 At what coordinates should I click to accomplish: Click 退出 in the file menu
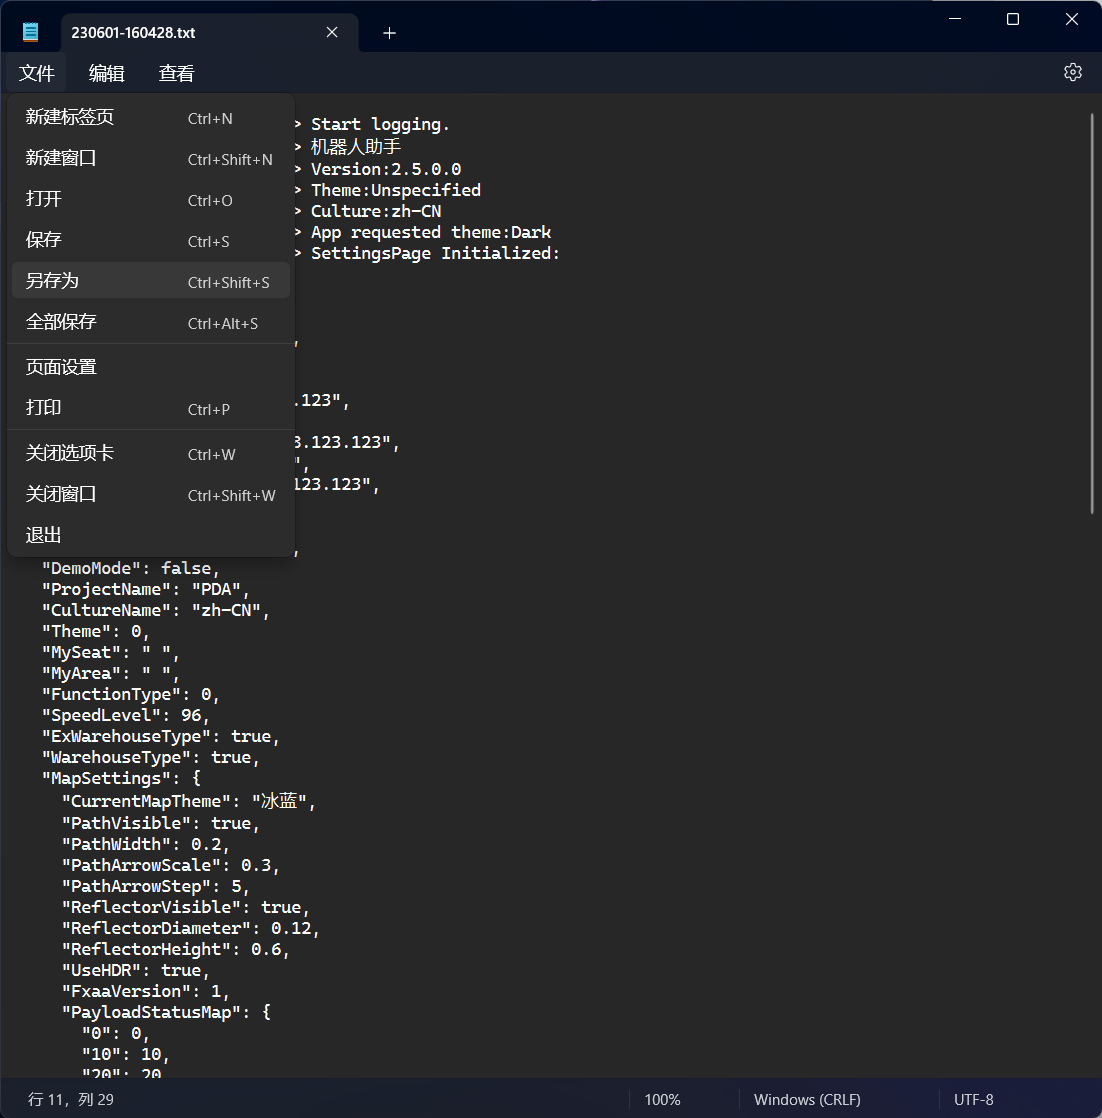(151, 535)
